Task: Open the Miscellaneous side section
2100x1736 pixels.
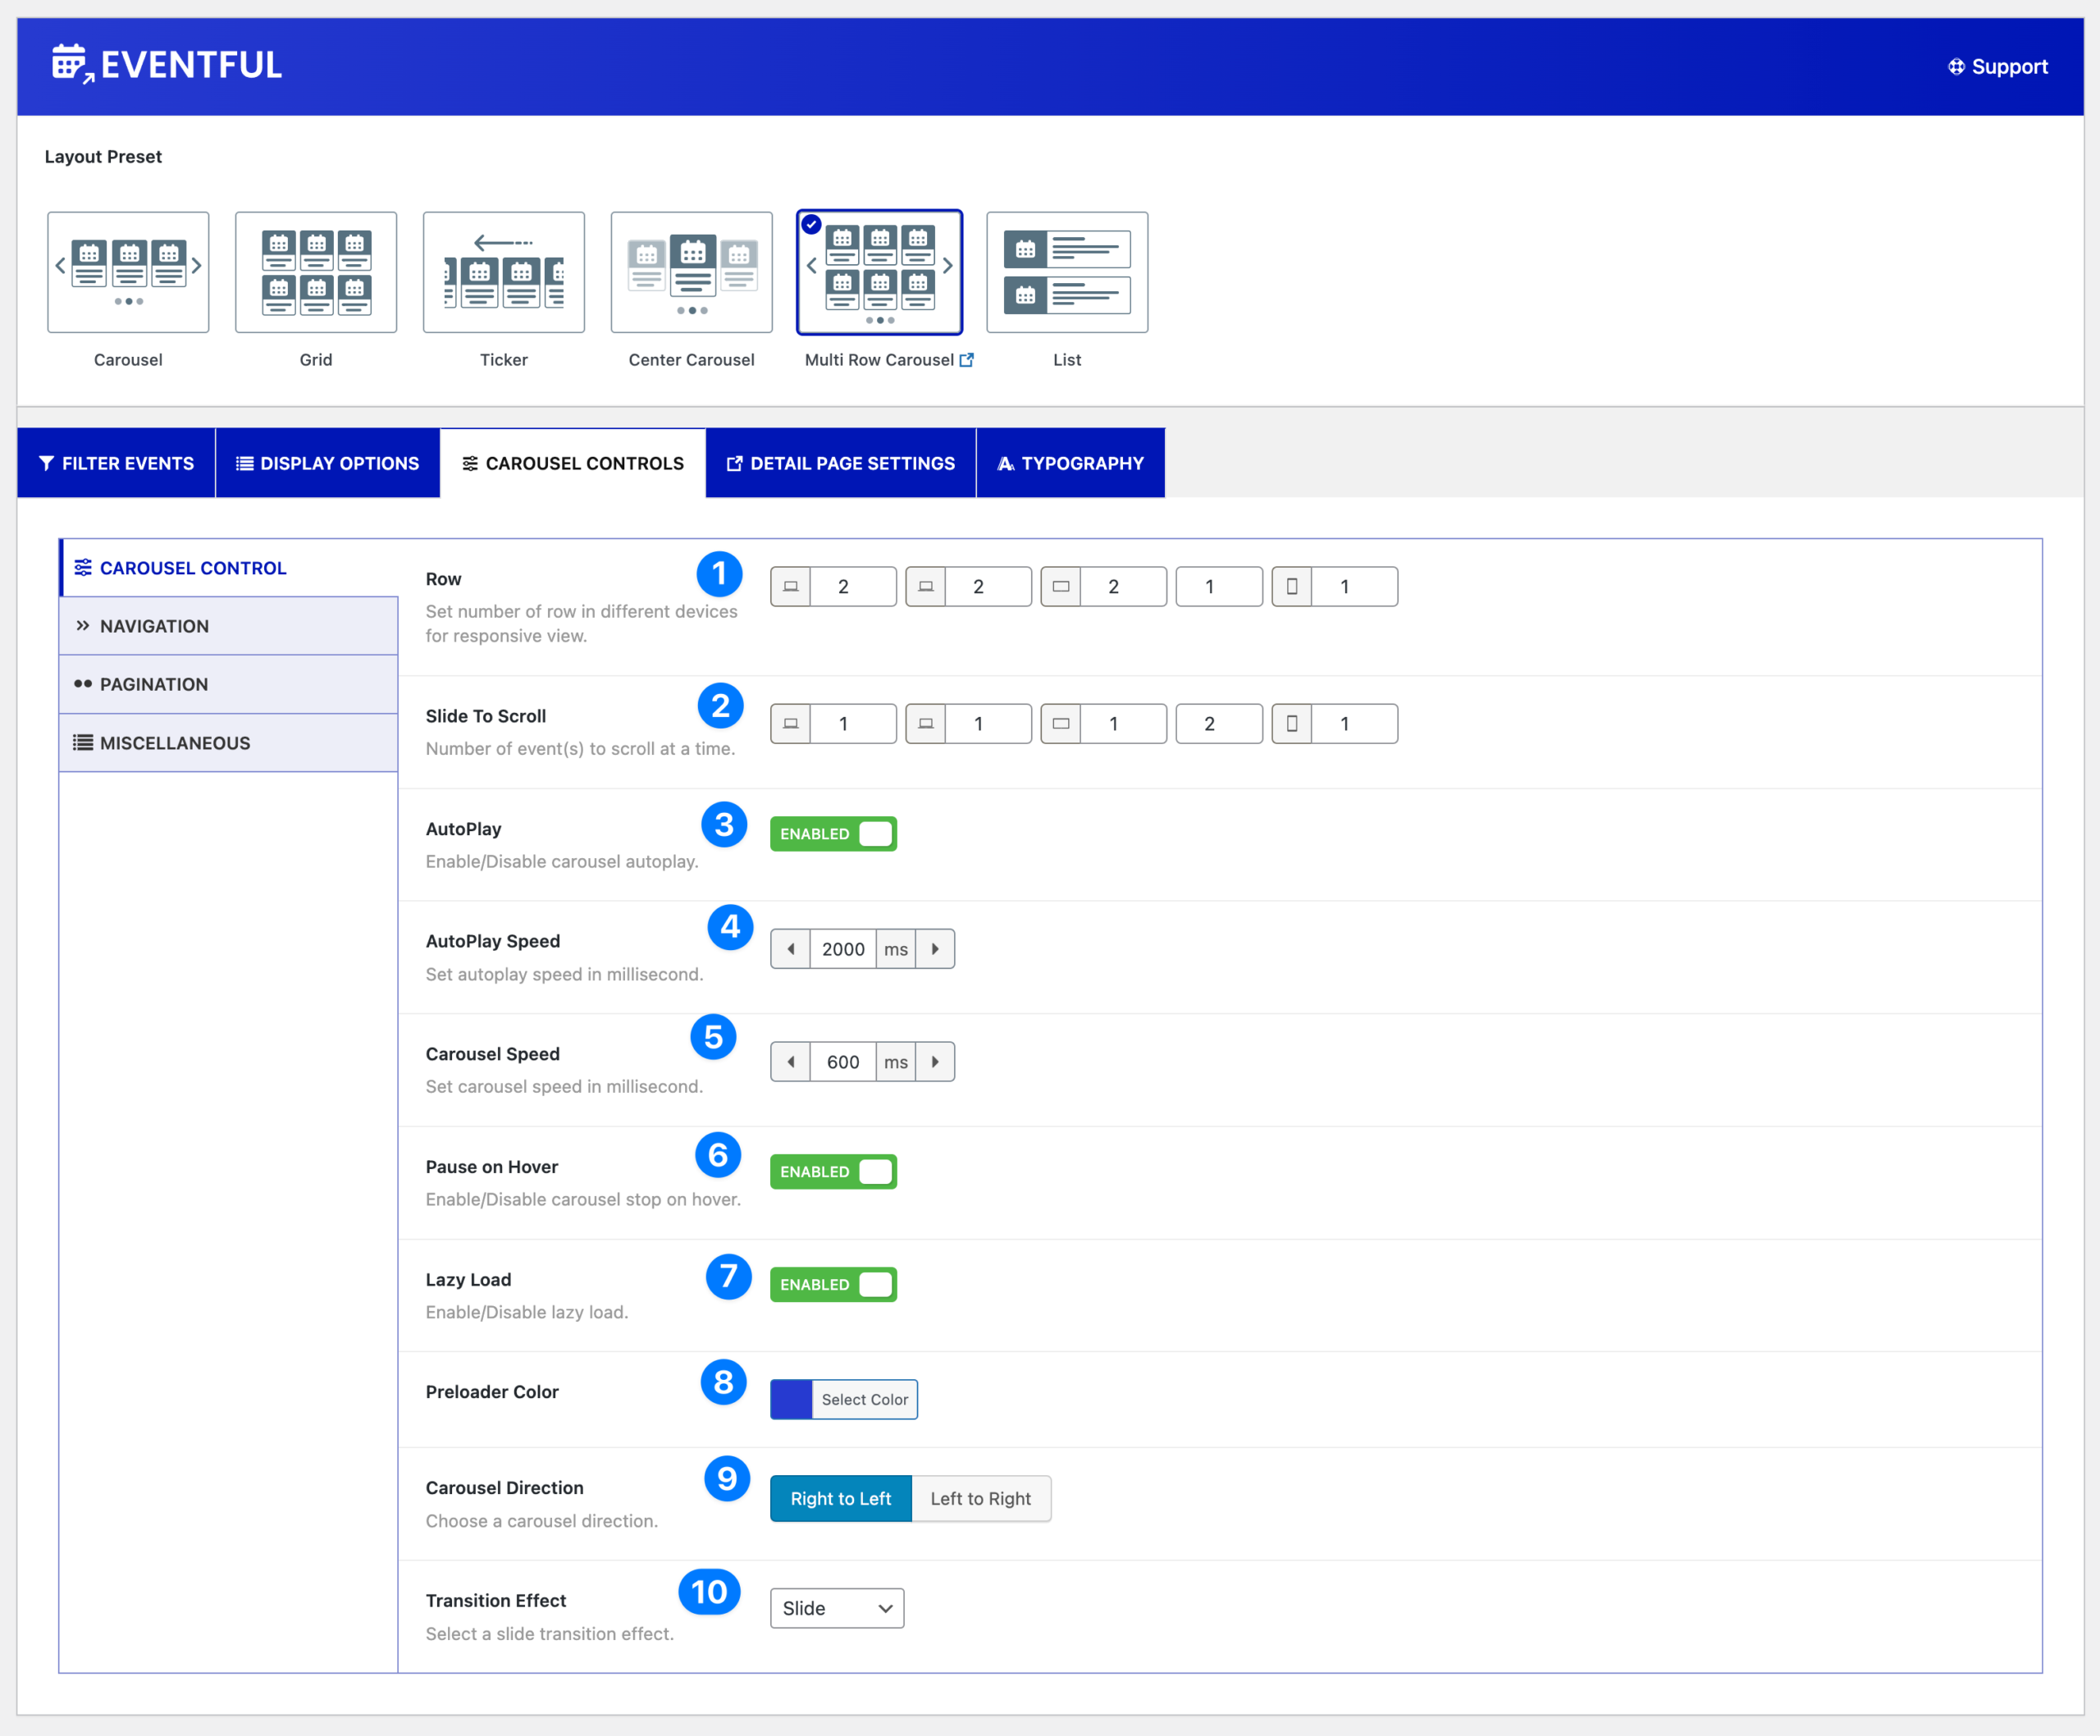Action: tap(229, 743)
